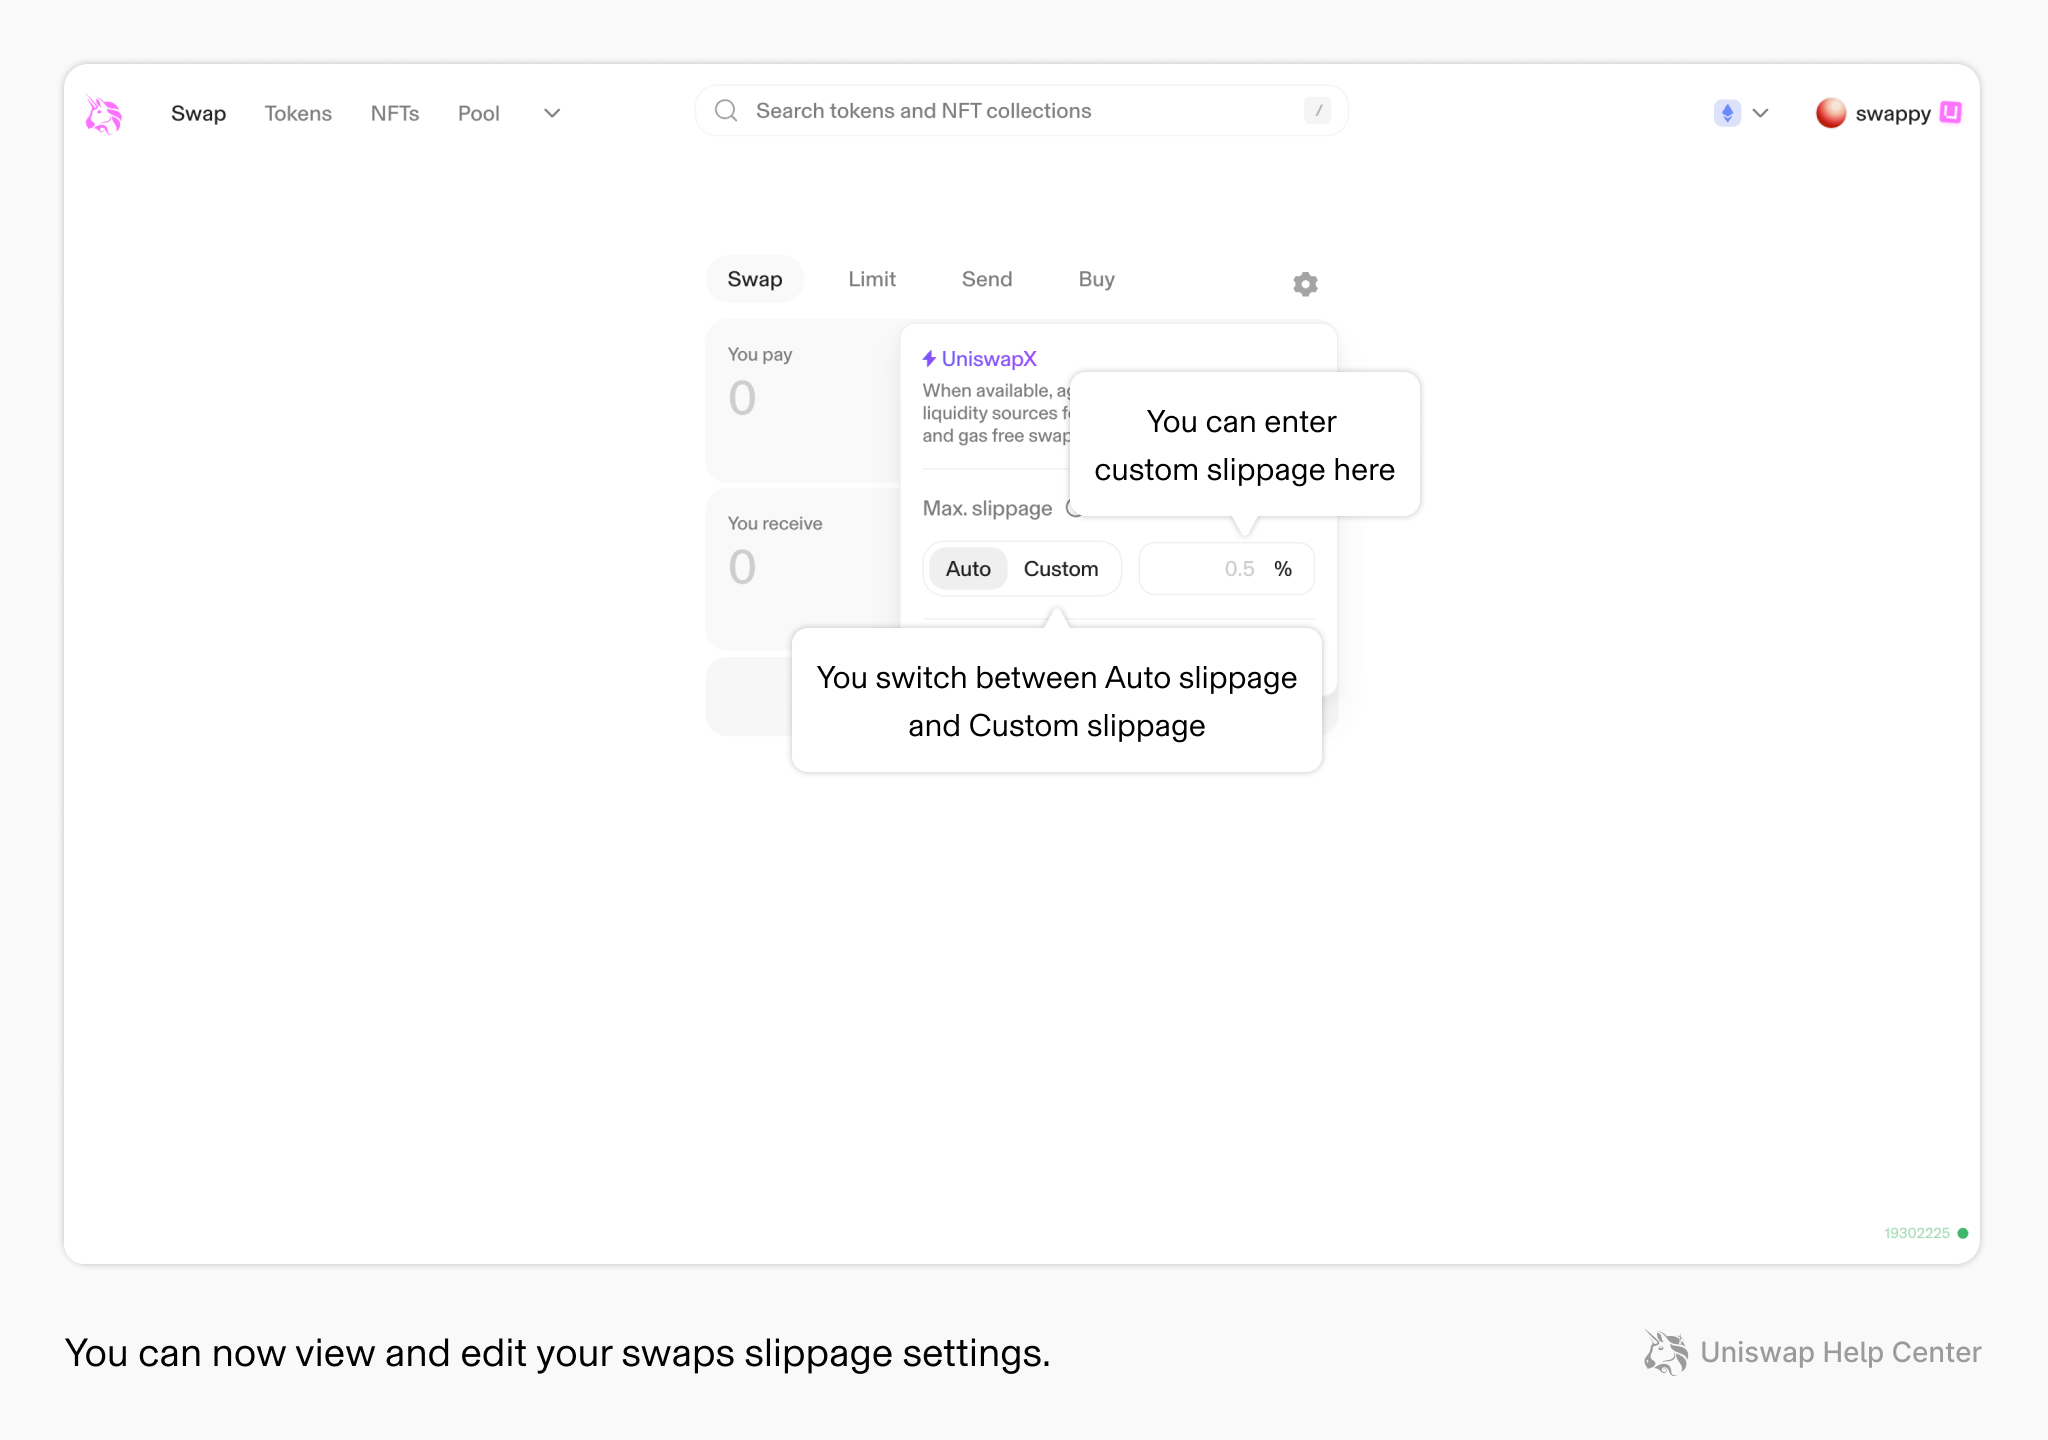Image resolution: width=2048 pixels, height=1440 pixels.
Task: Click the slash shortcut key badge
Action: 1318,111
